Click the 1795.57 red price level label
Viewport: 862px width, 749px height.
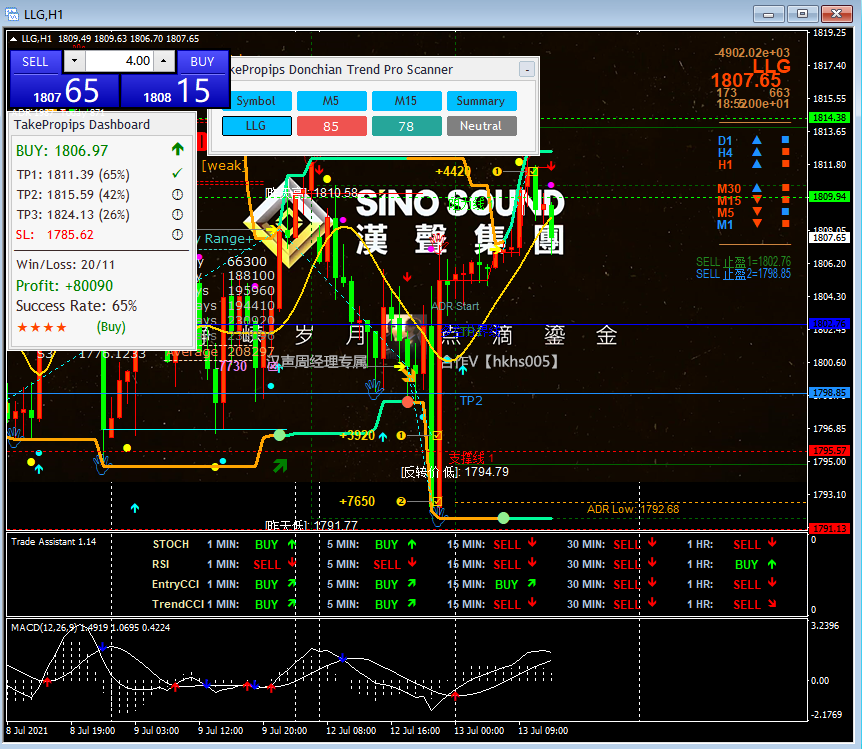click(x=830, y=451)
